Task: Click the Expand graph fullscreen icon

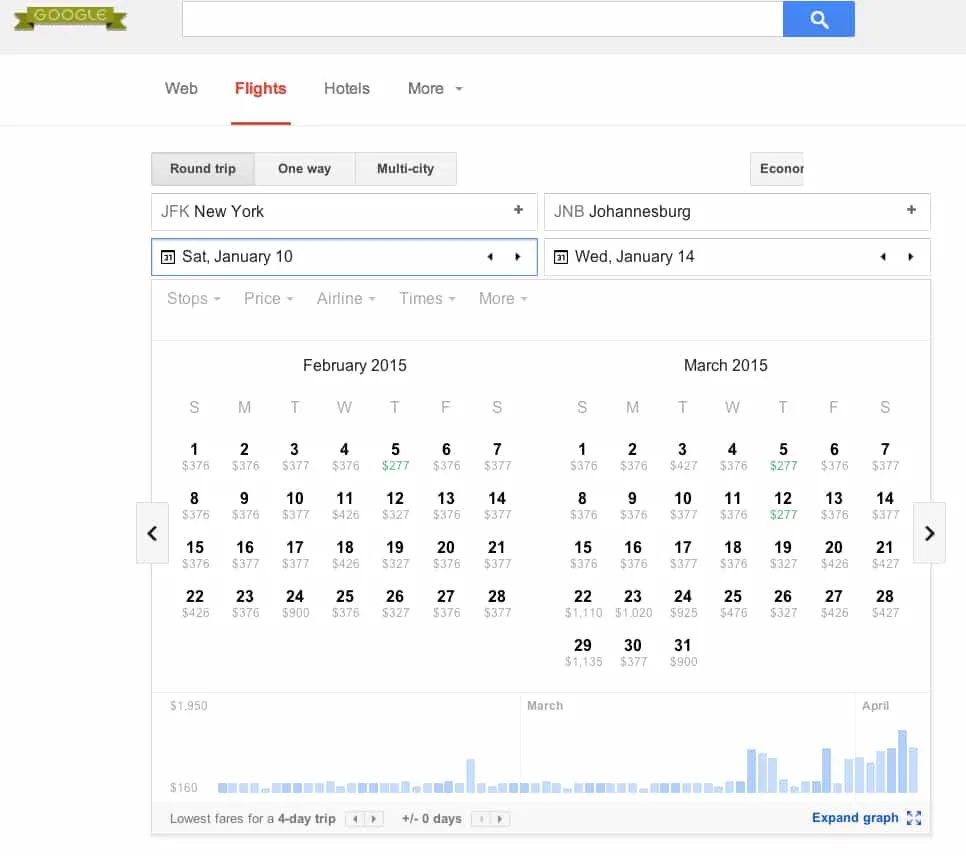Action: click(913, 817)
